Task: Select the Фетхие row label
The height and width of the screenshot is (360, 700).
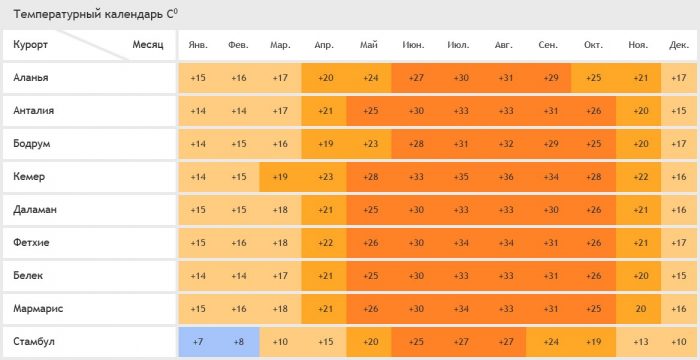Action: coord(31,243)
